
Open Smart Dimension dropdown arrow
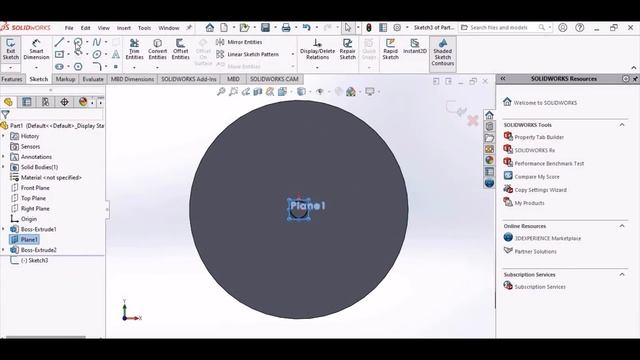point(36,67)
